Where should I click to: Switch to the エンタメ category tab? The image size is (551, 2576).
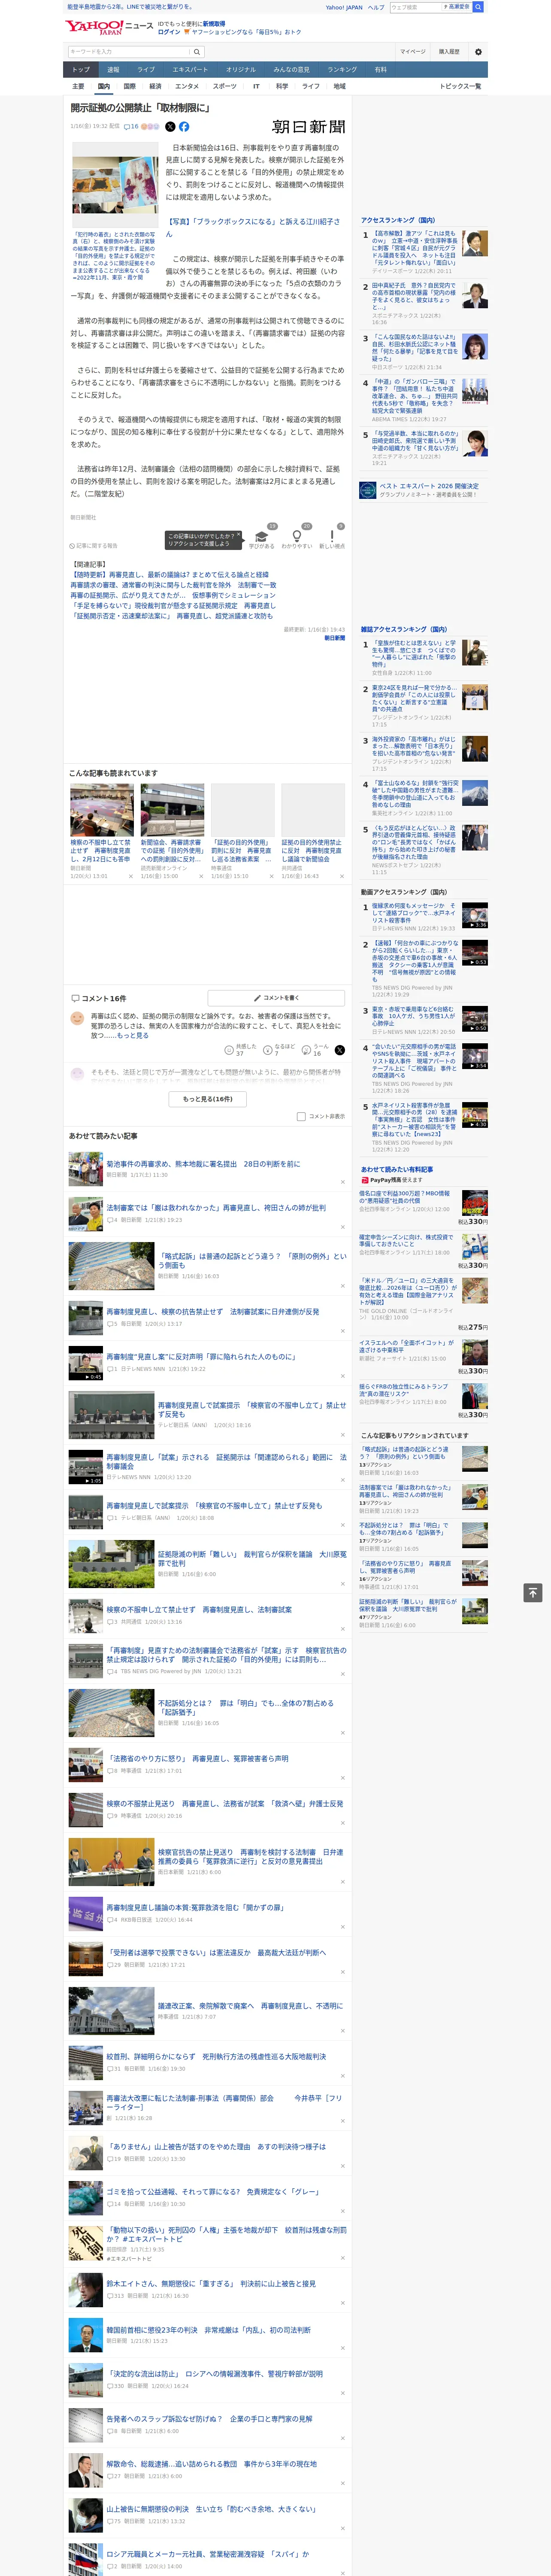click(x=187, y=86)
